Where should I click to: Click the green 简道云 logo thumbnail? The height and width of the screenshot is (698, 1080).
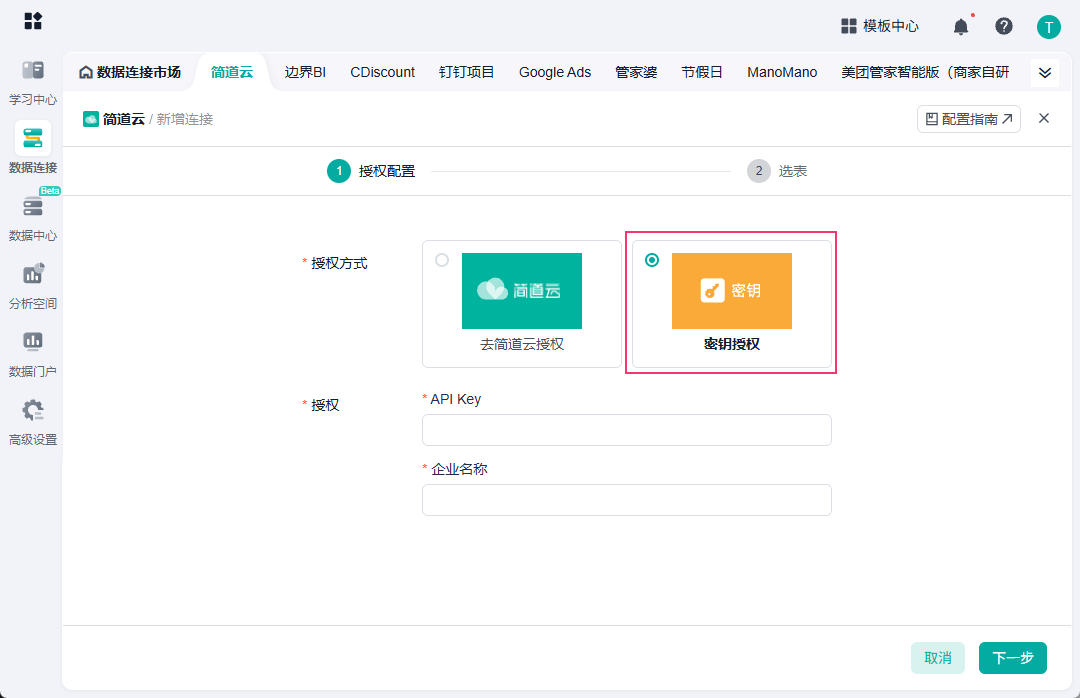521,291
